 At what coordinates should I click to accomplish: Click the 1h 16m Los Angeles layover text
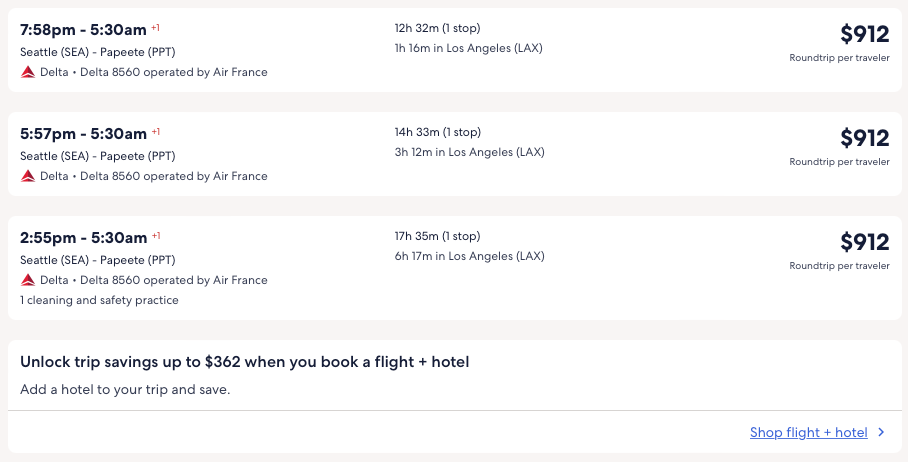469,48
